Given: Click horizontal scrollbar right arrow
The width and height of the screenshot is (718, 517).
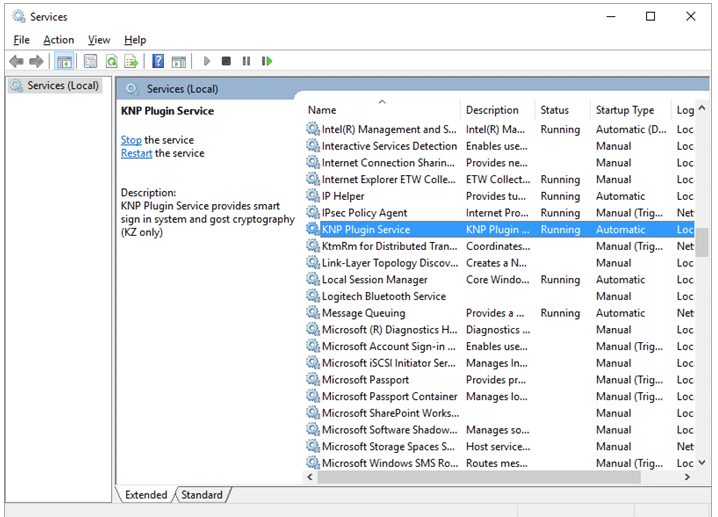Looking at the screenshot, I should [x=687, y=477].
